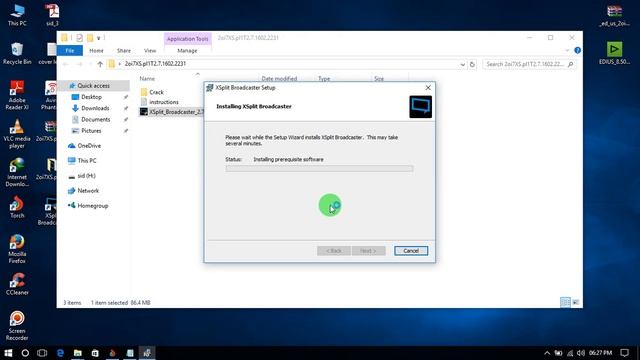Sort by Date modified column header
The height and width of the screenshot is (360, 640).
tap(279, 78)
